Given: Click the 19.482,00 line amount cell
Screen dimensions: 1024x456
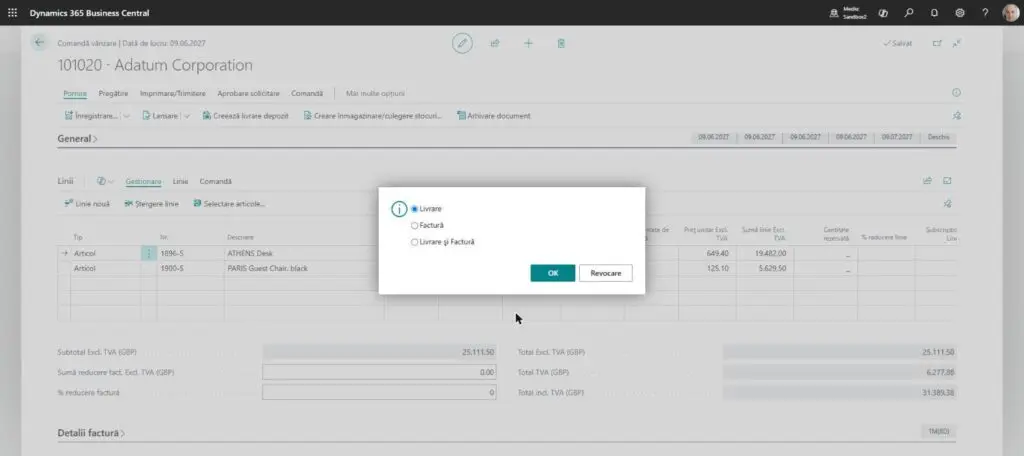Looking at the screenshot, I should click(x=765, y=253).
